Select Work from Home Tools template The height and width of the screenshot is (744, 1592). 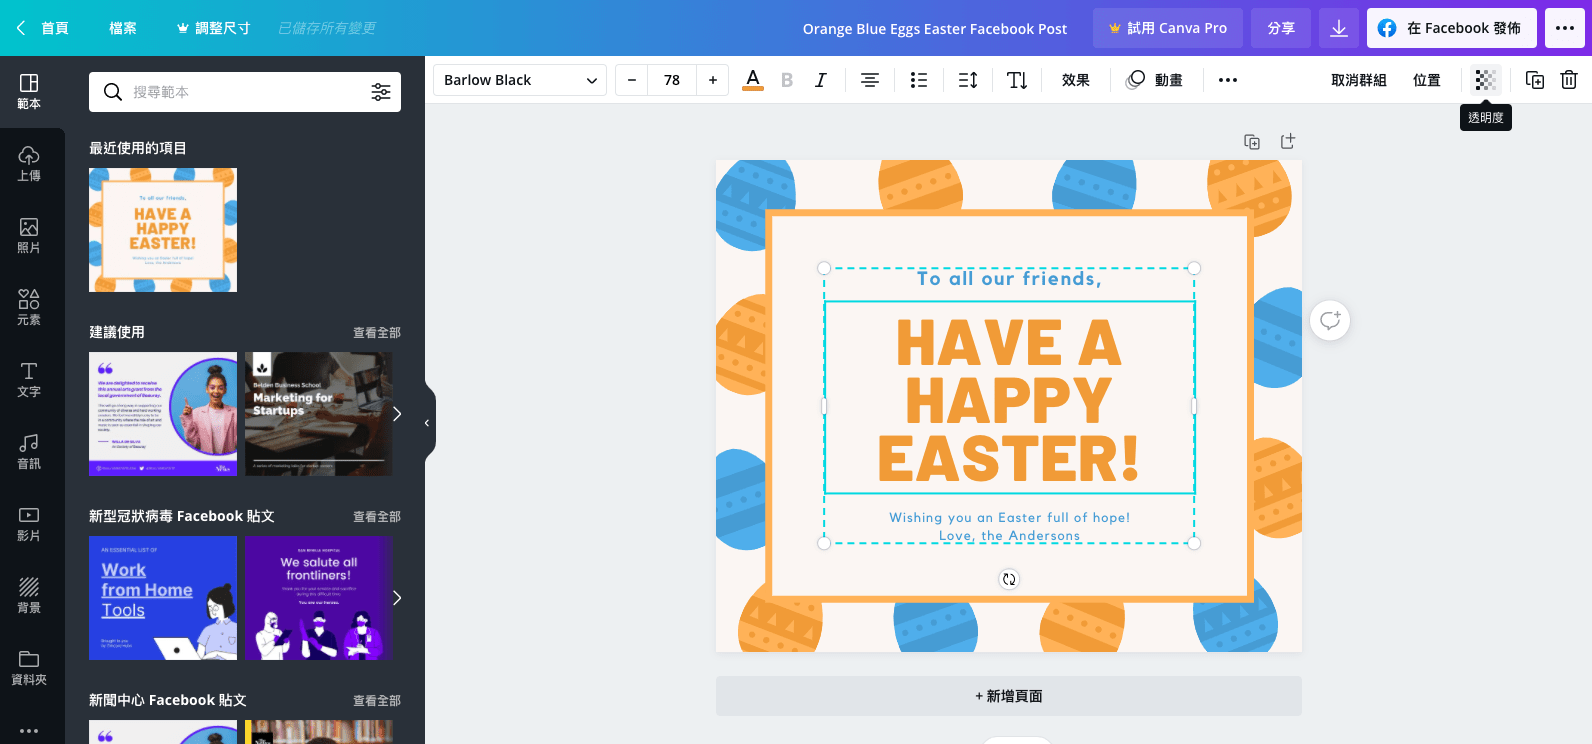pyautogui.click(x=163, y=598)
